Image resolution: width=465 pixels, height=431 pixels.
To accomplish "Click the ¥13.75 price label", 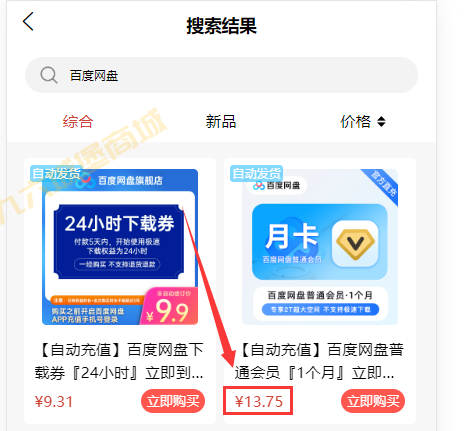I will [259, 401].
